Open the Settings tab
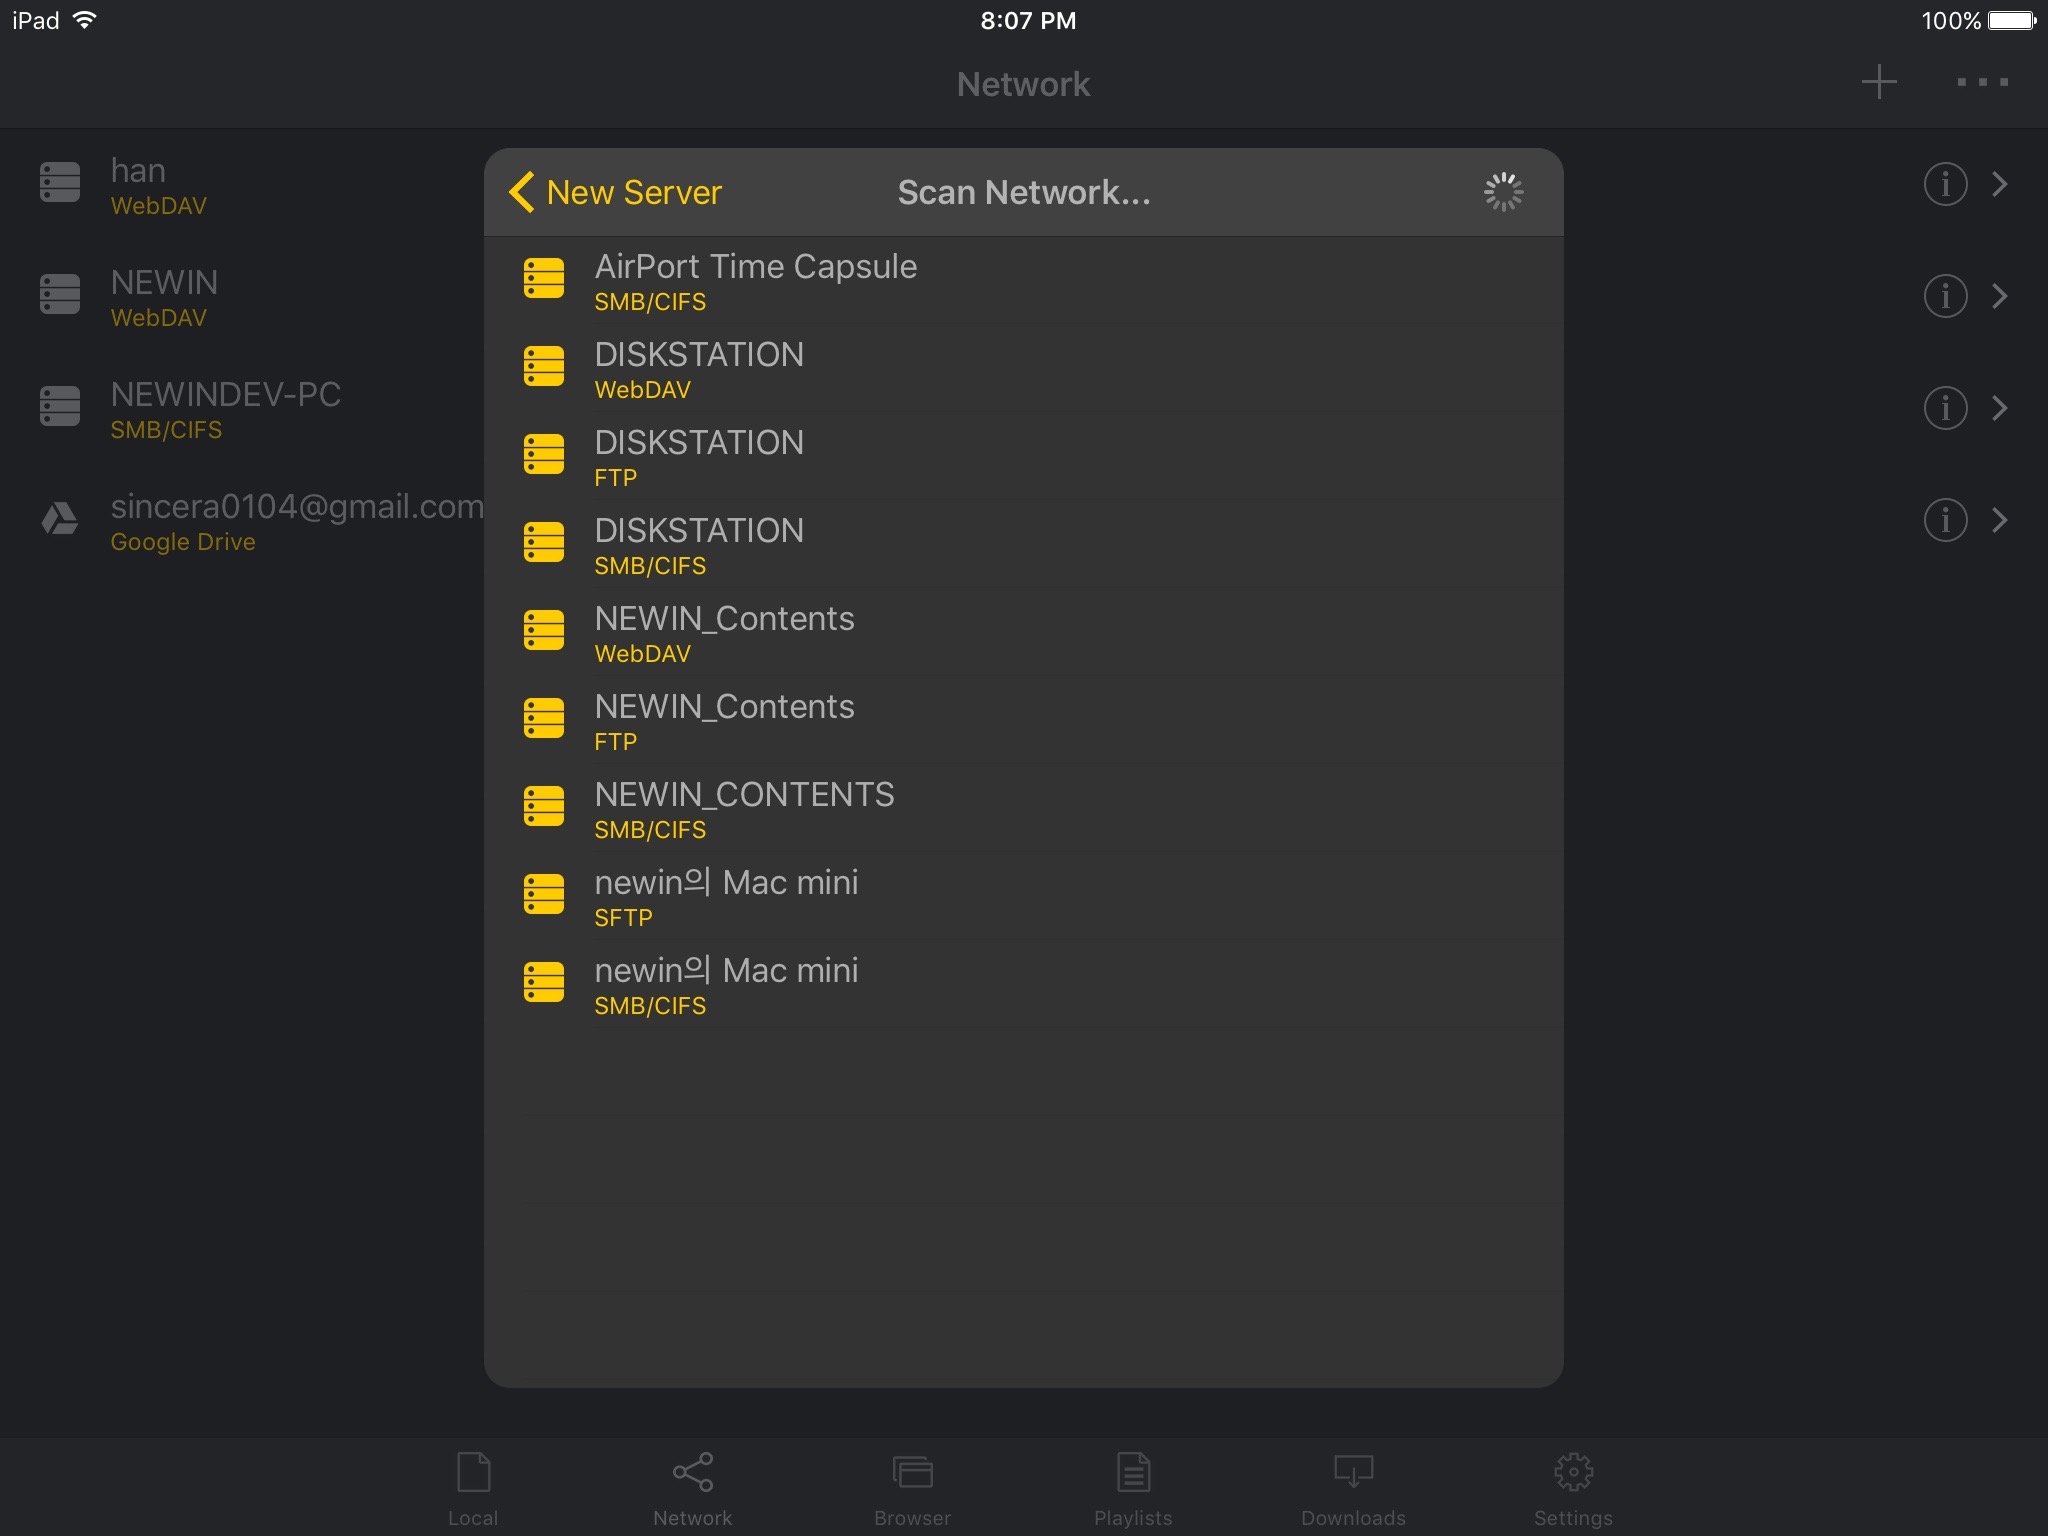 coord(1573,1488)
